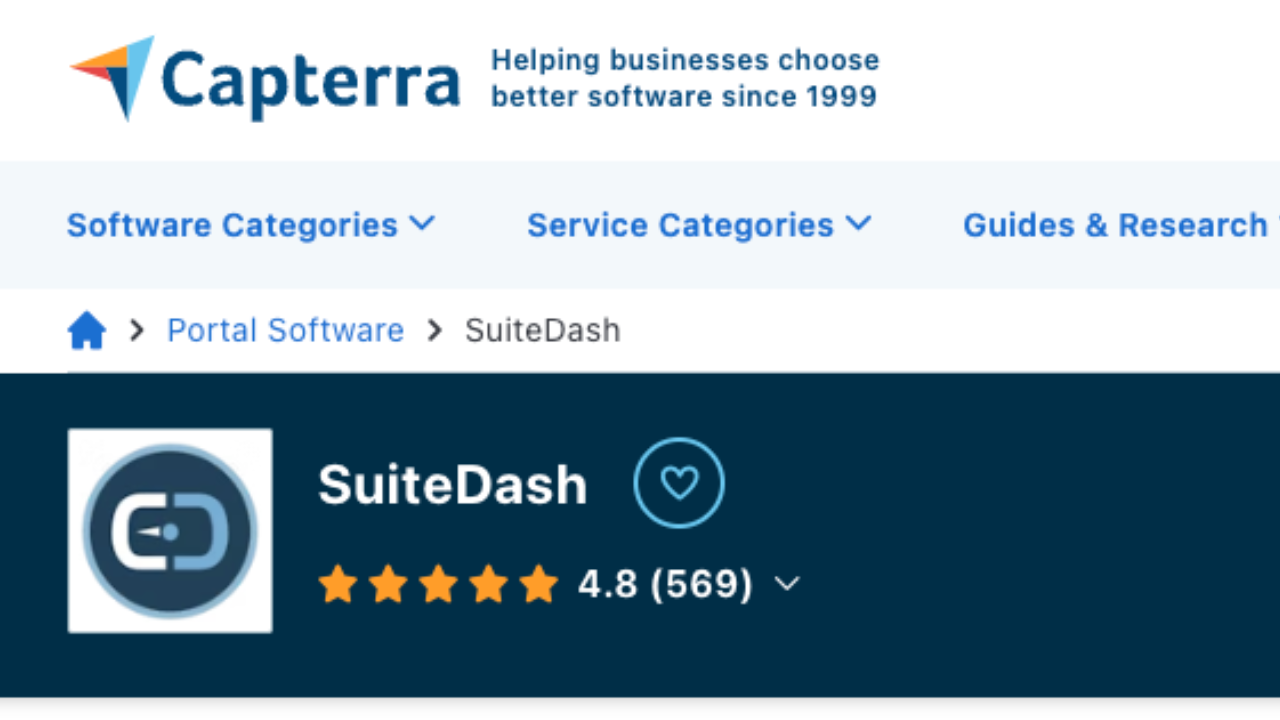1280x720 pixels.
Task: Expand the rating breakdown dropdown chevron
Action: [x=787, y=583]
